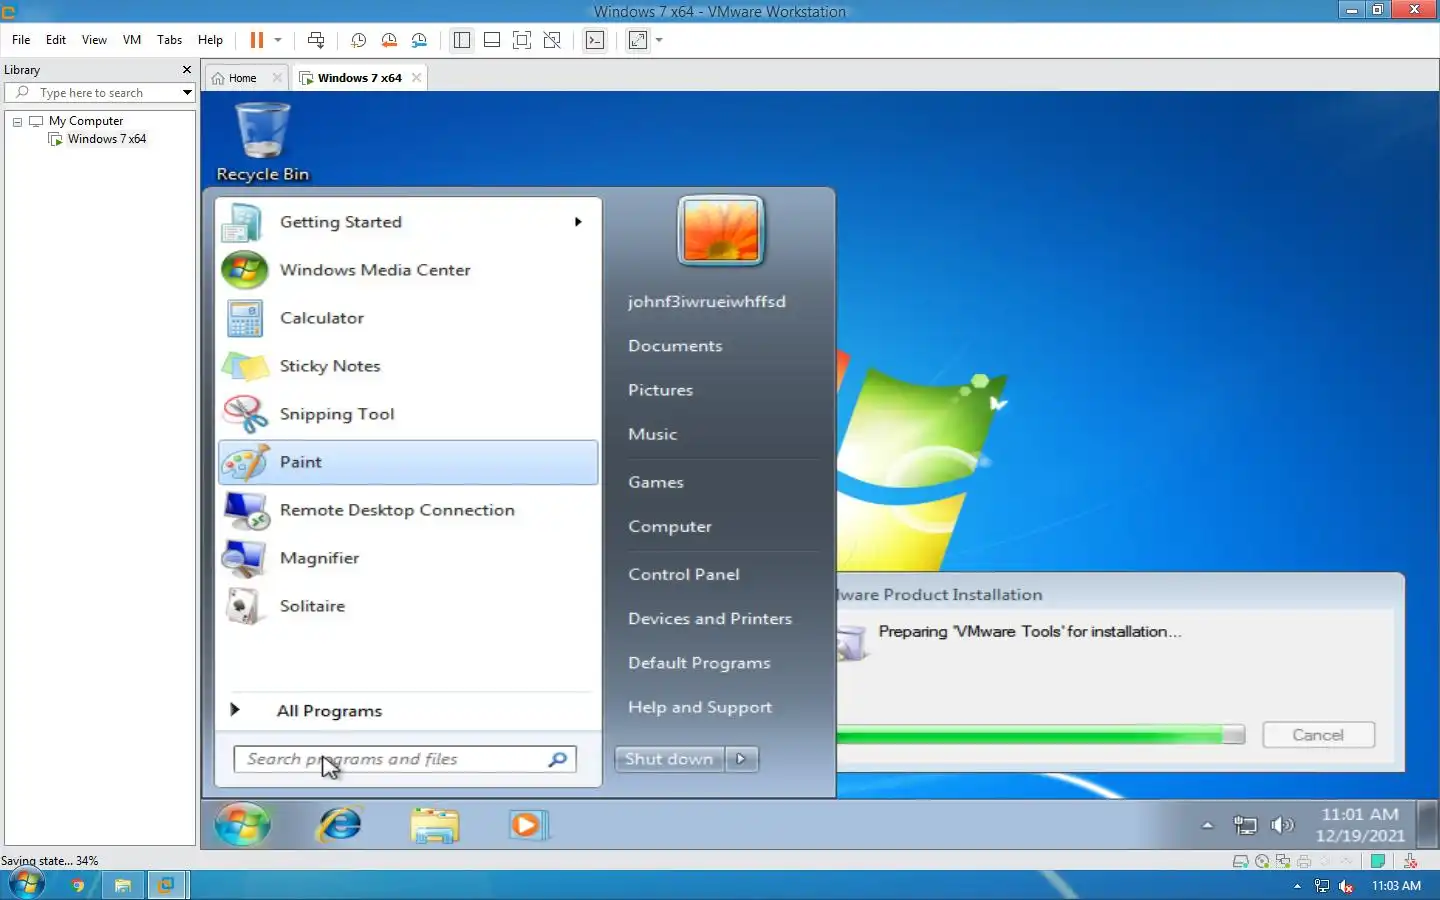Launch Magnifier
This screenshot has width=1440, height=900.
(x=408, y=558)
